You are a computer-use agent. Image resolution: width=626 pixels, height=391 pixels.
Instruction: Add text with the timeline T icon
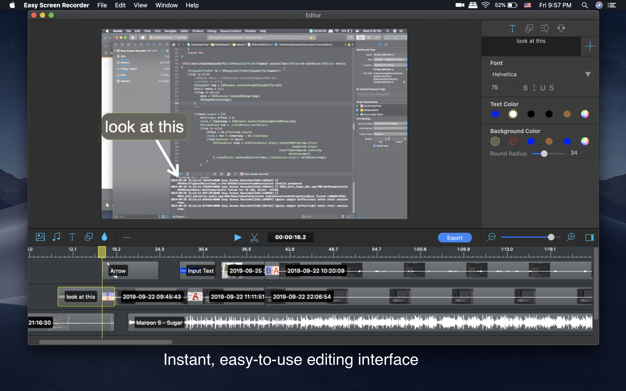[72, 237]
